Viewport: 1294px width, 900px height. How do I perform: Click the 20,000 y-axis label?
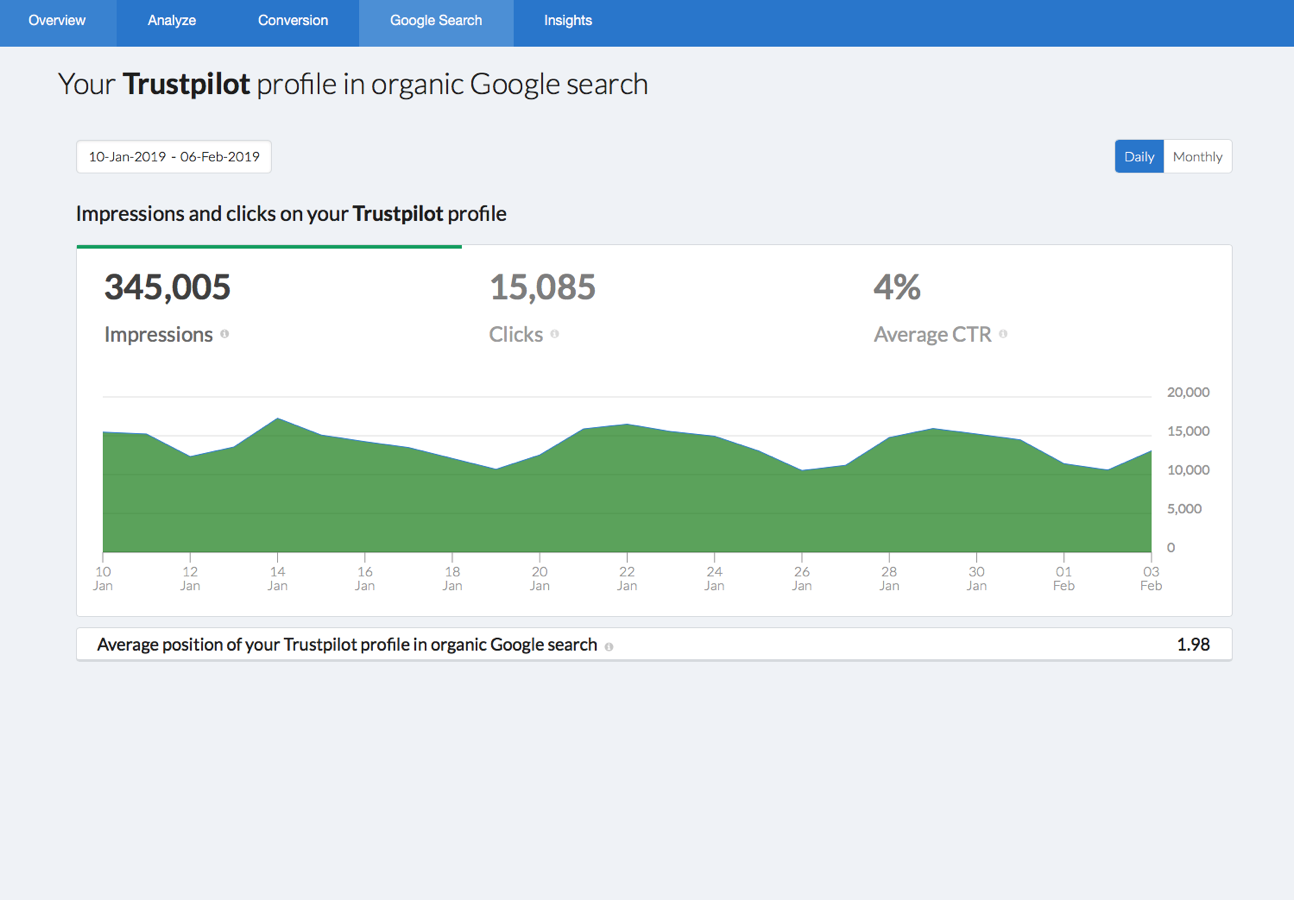click(x=1188, y=393)
